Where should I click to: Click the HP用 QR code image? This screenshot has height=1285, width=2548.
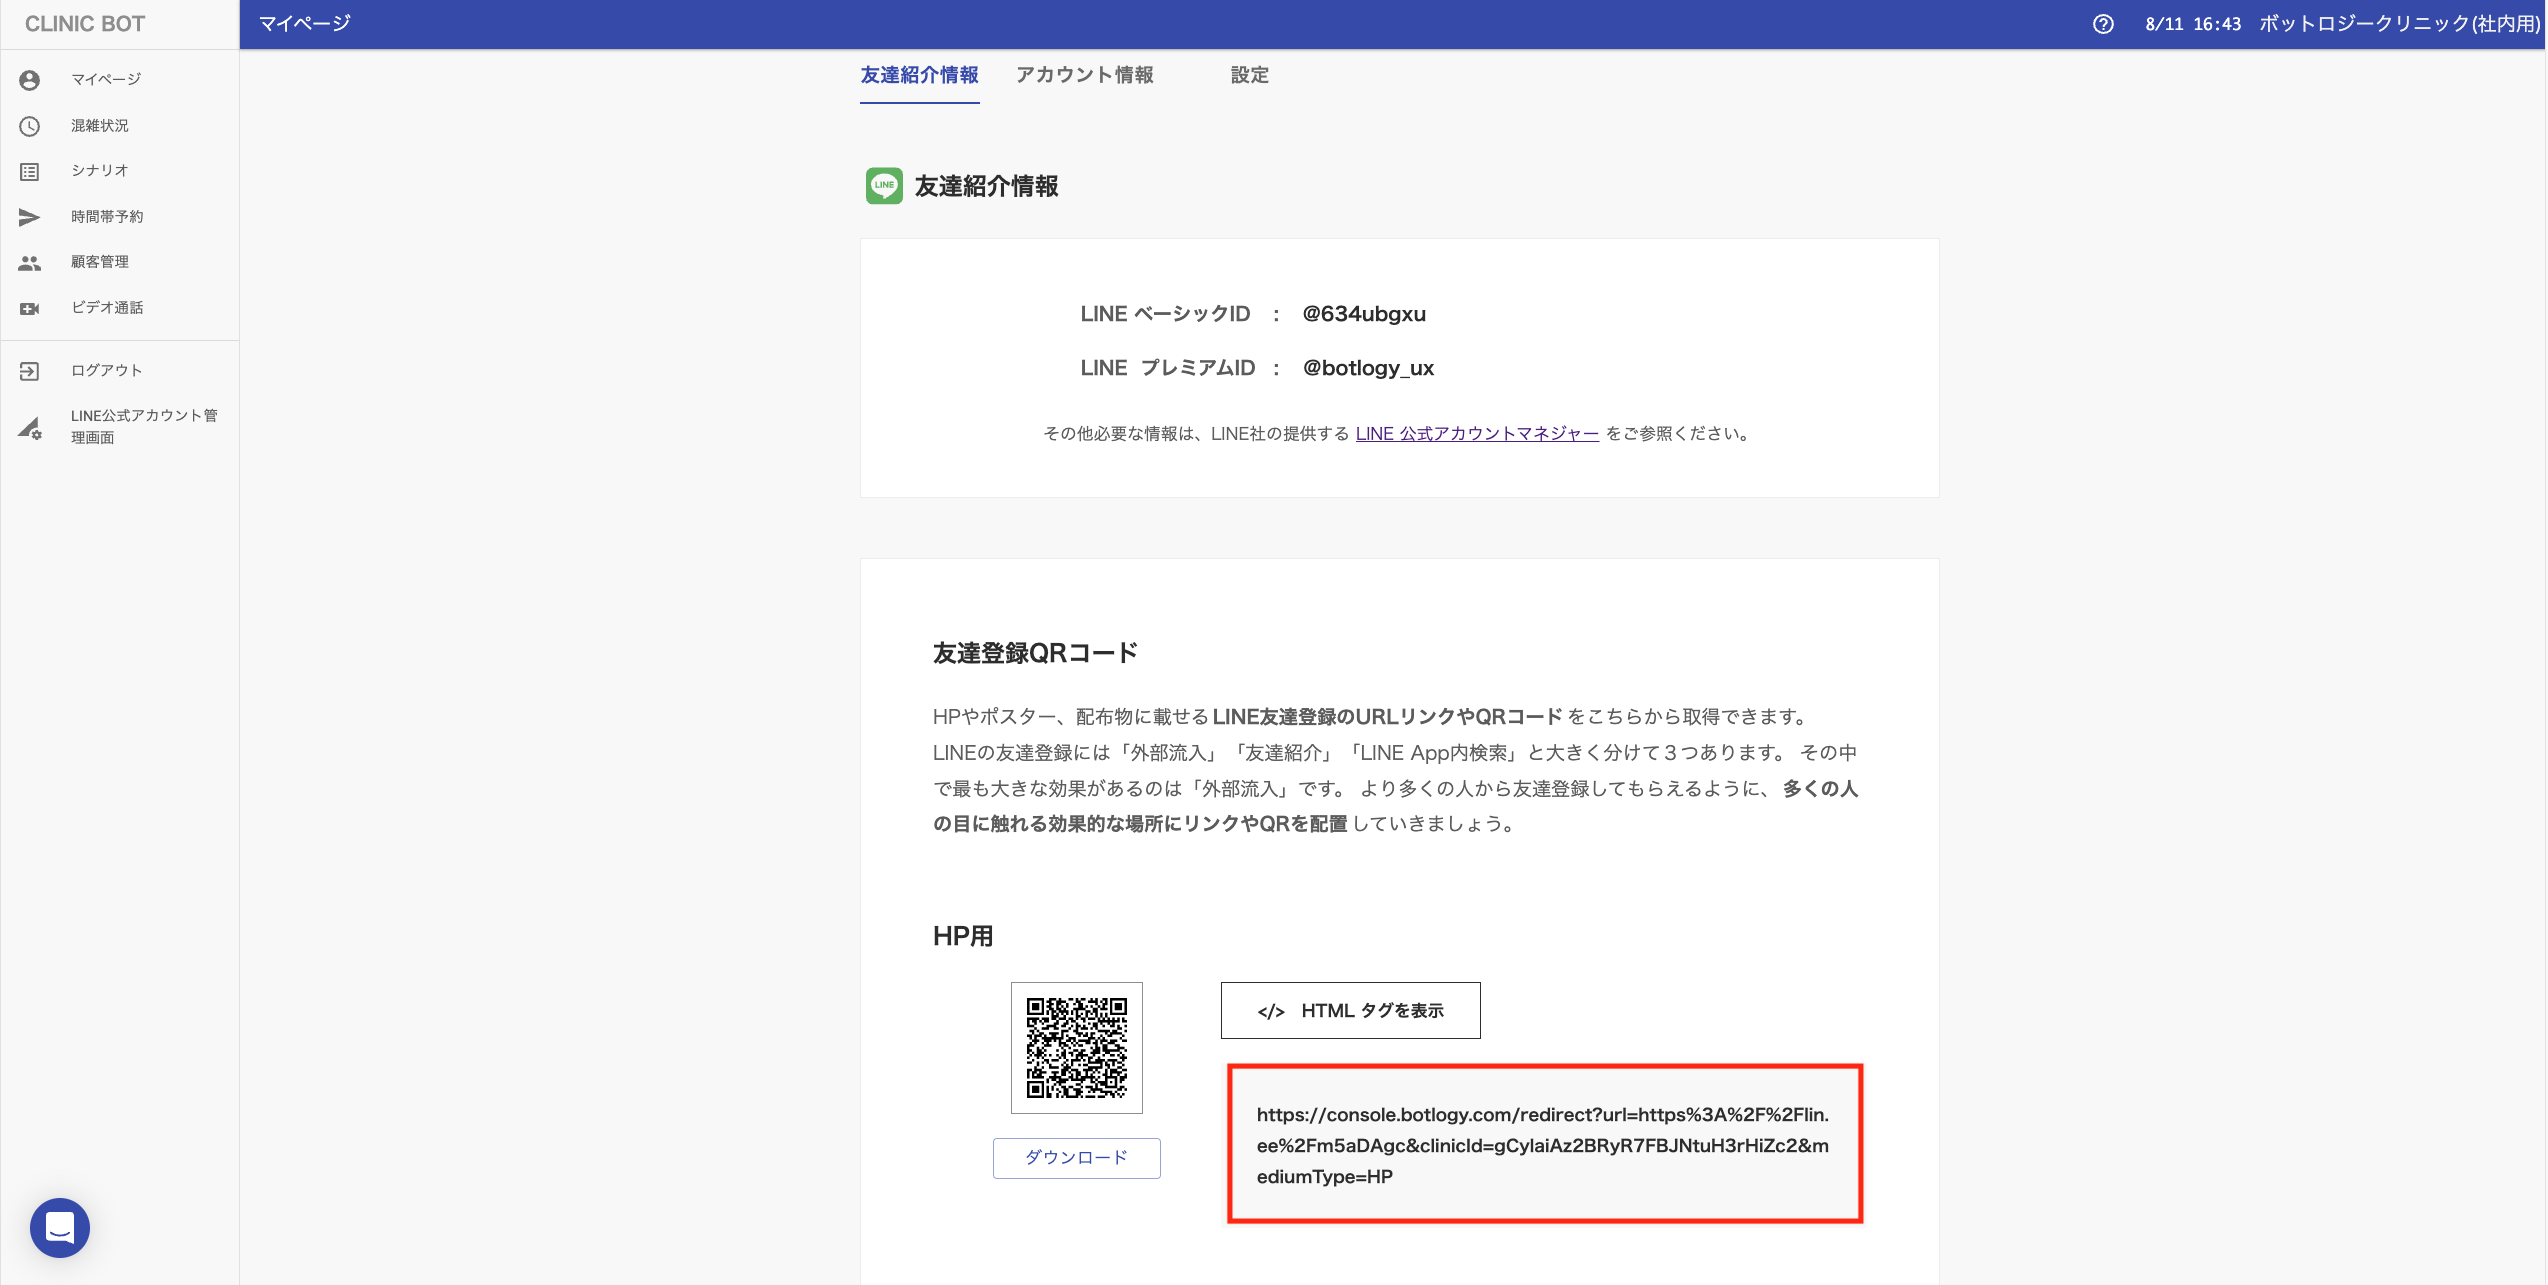[1076, 1047]
